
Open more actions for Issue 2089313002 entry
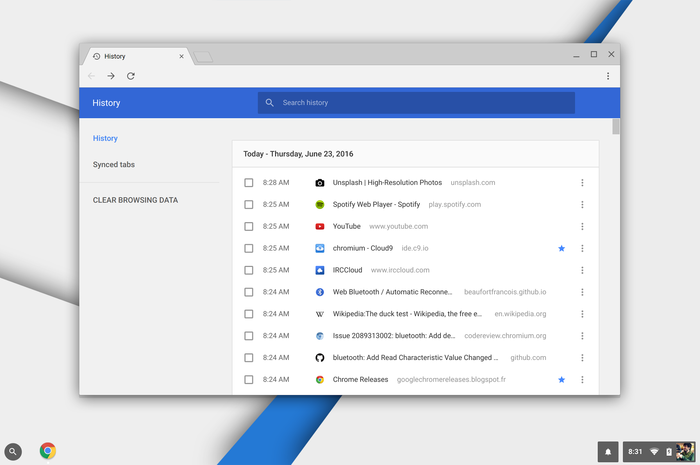pos(582,336)
